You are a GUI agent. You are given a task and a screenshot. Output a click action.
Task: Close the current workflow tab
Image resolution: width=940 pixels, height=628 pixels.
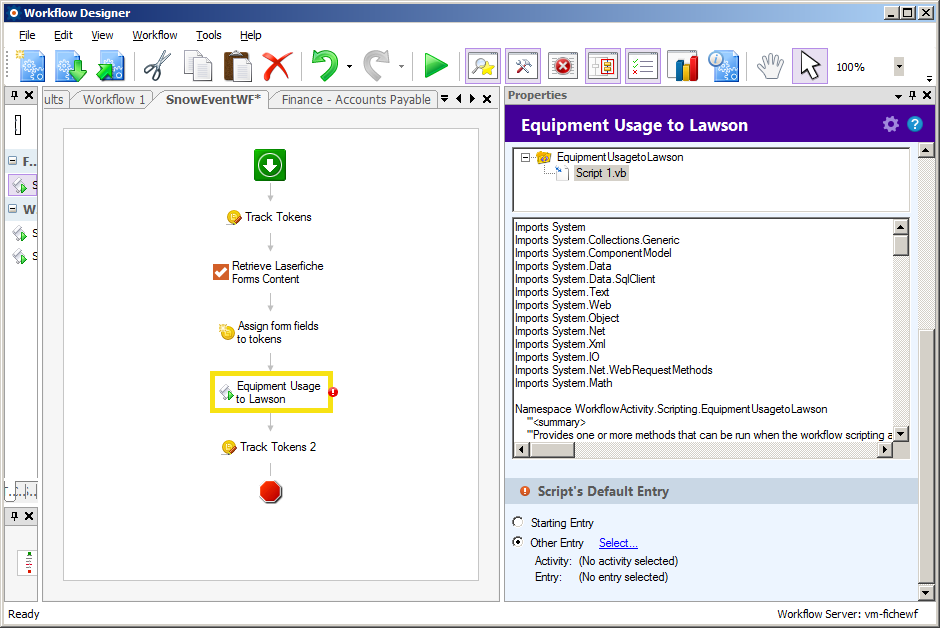point(487,99)
